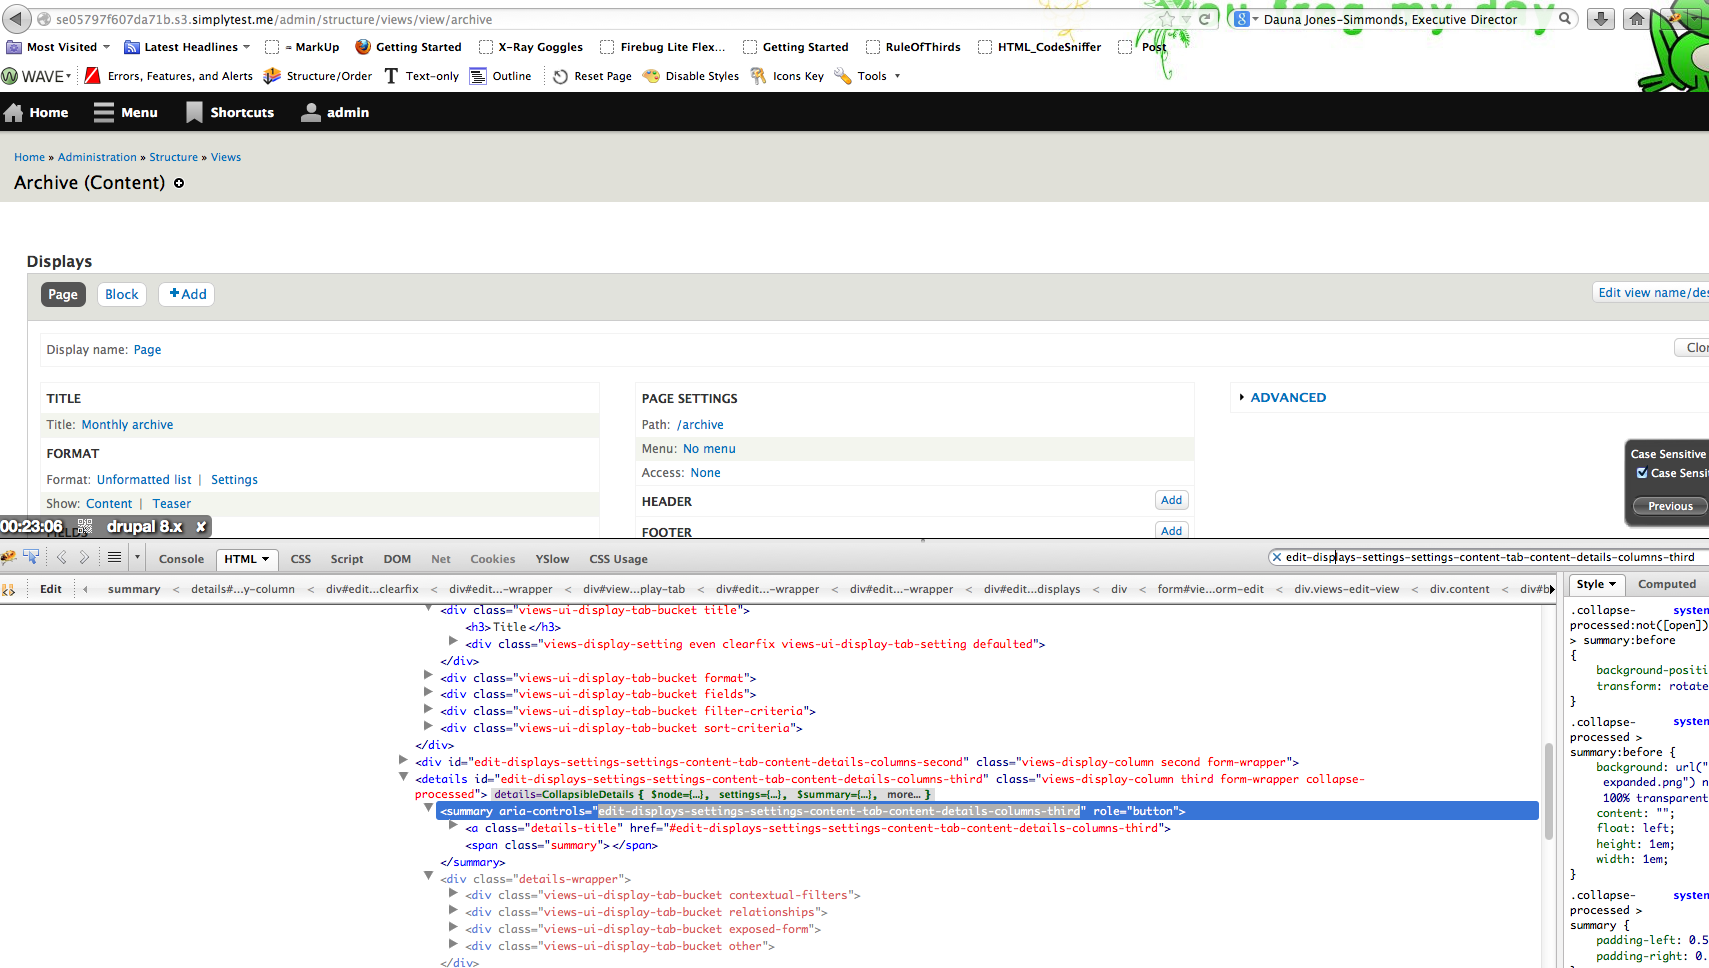Click the search magnifier icon

(1565, 18)
